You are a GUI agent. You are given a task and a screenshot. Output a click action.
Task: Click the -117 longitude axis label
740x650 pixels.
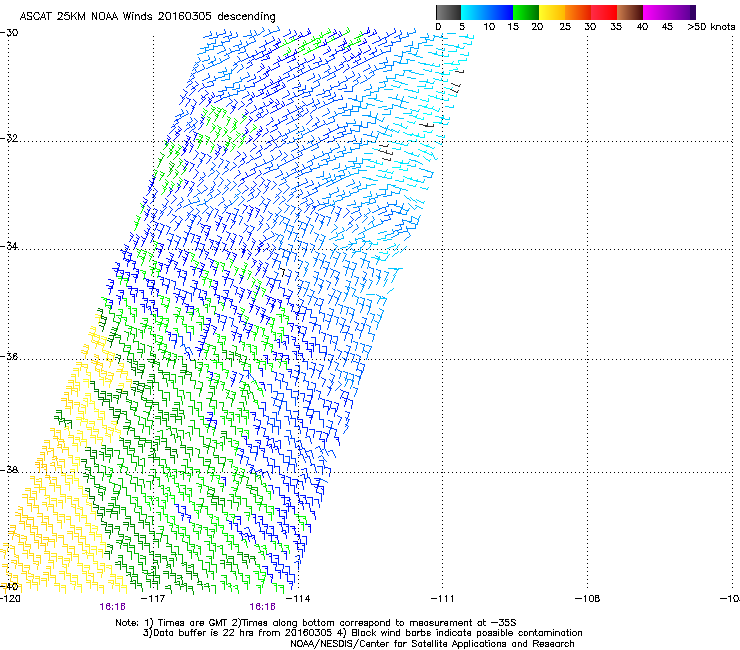154,599
